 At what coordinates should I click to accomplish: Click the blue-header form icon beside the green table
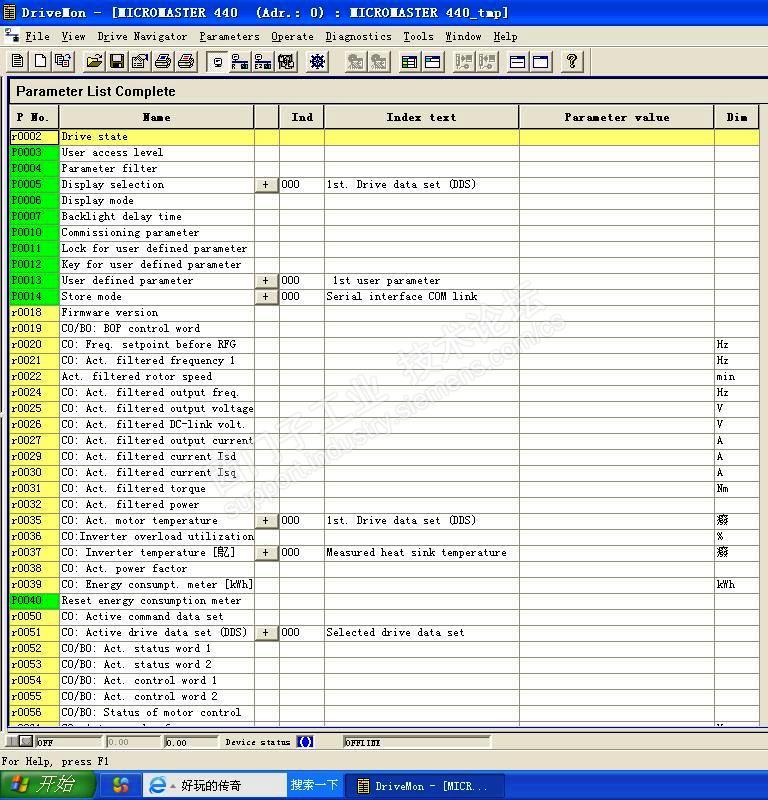point(432,62)
